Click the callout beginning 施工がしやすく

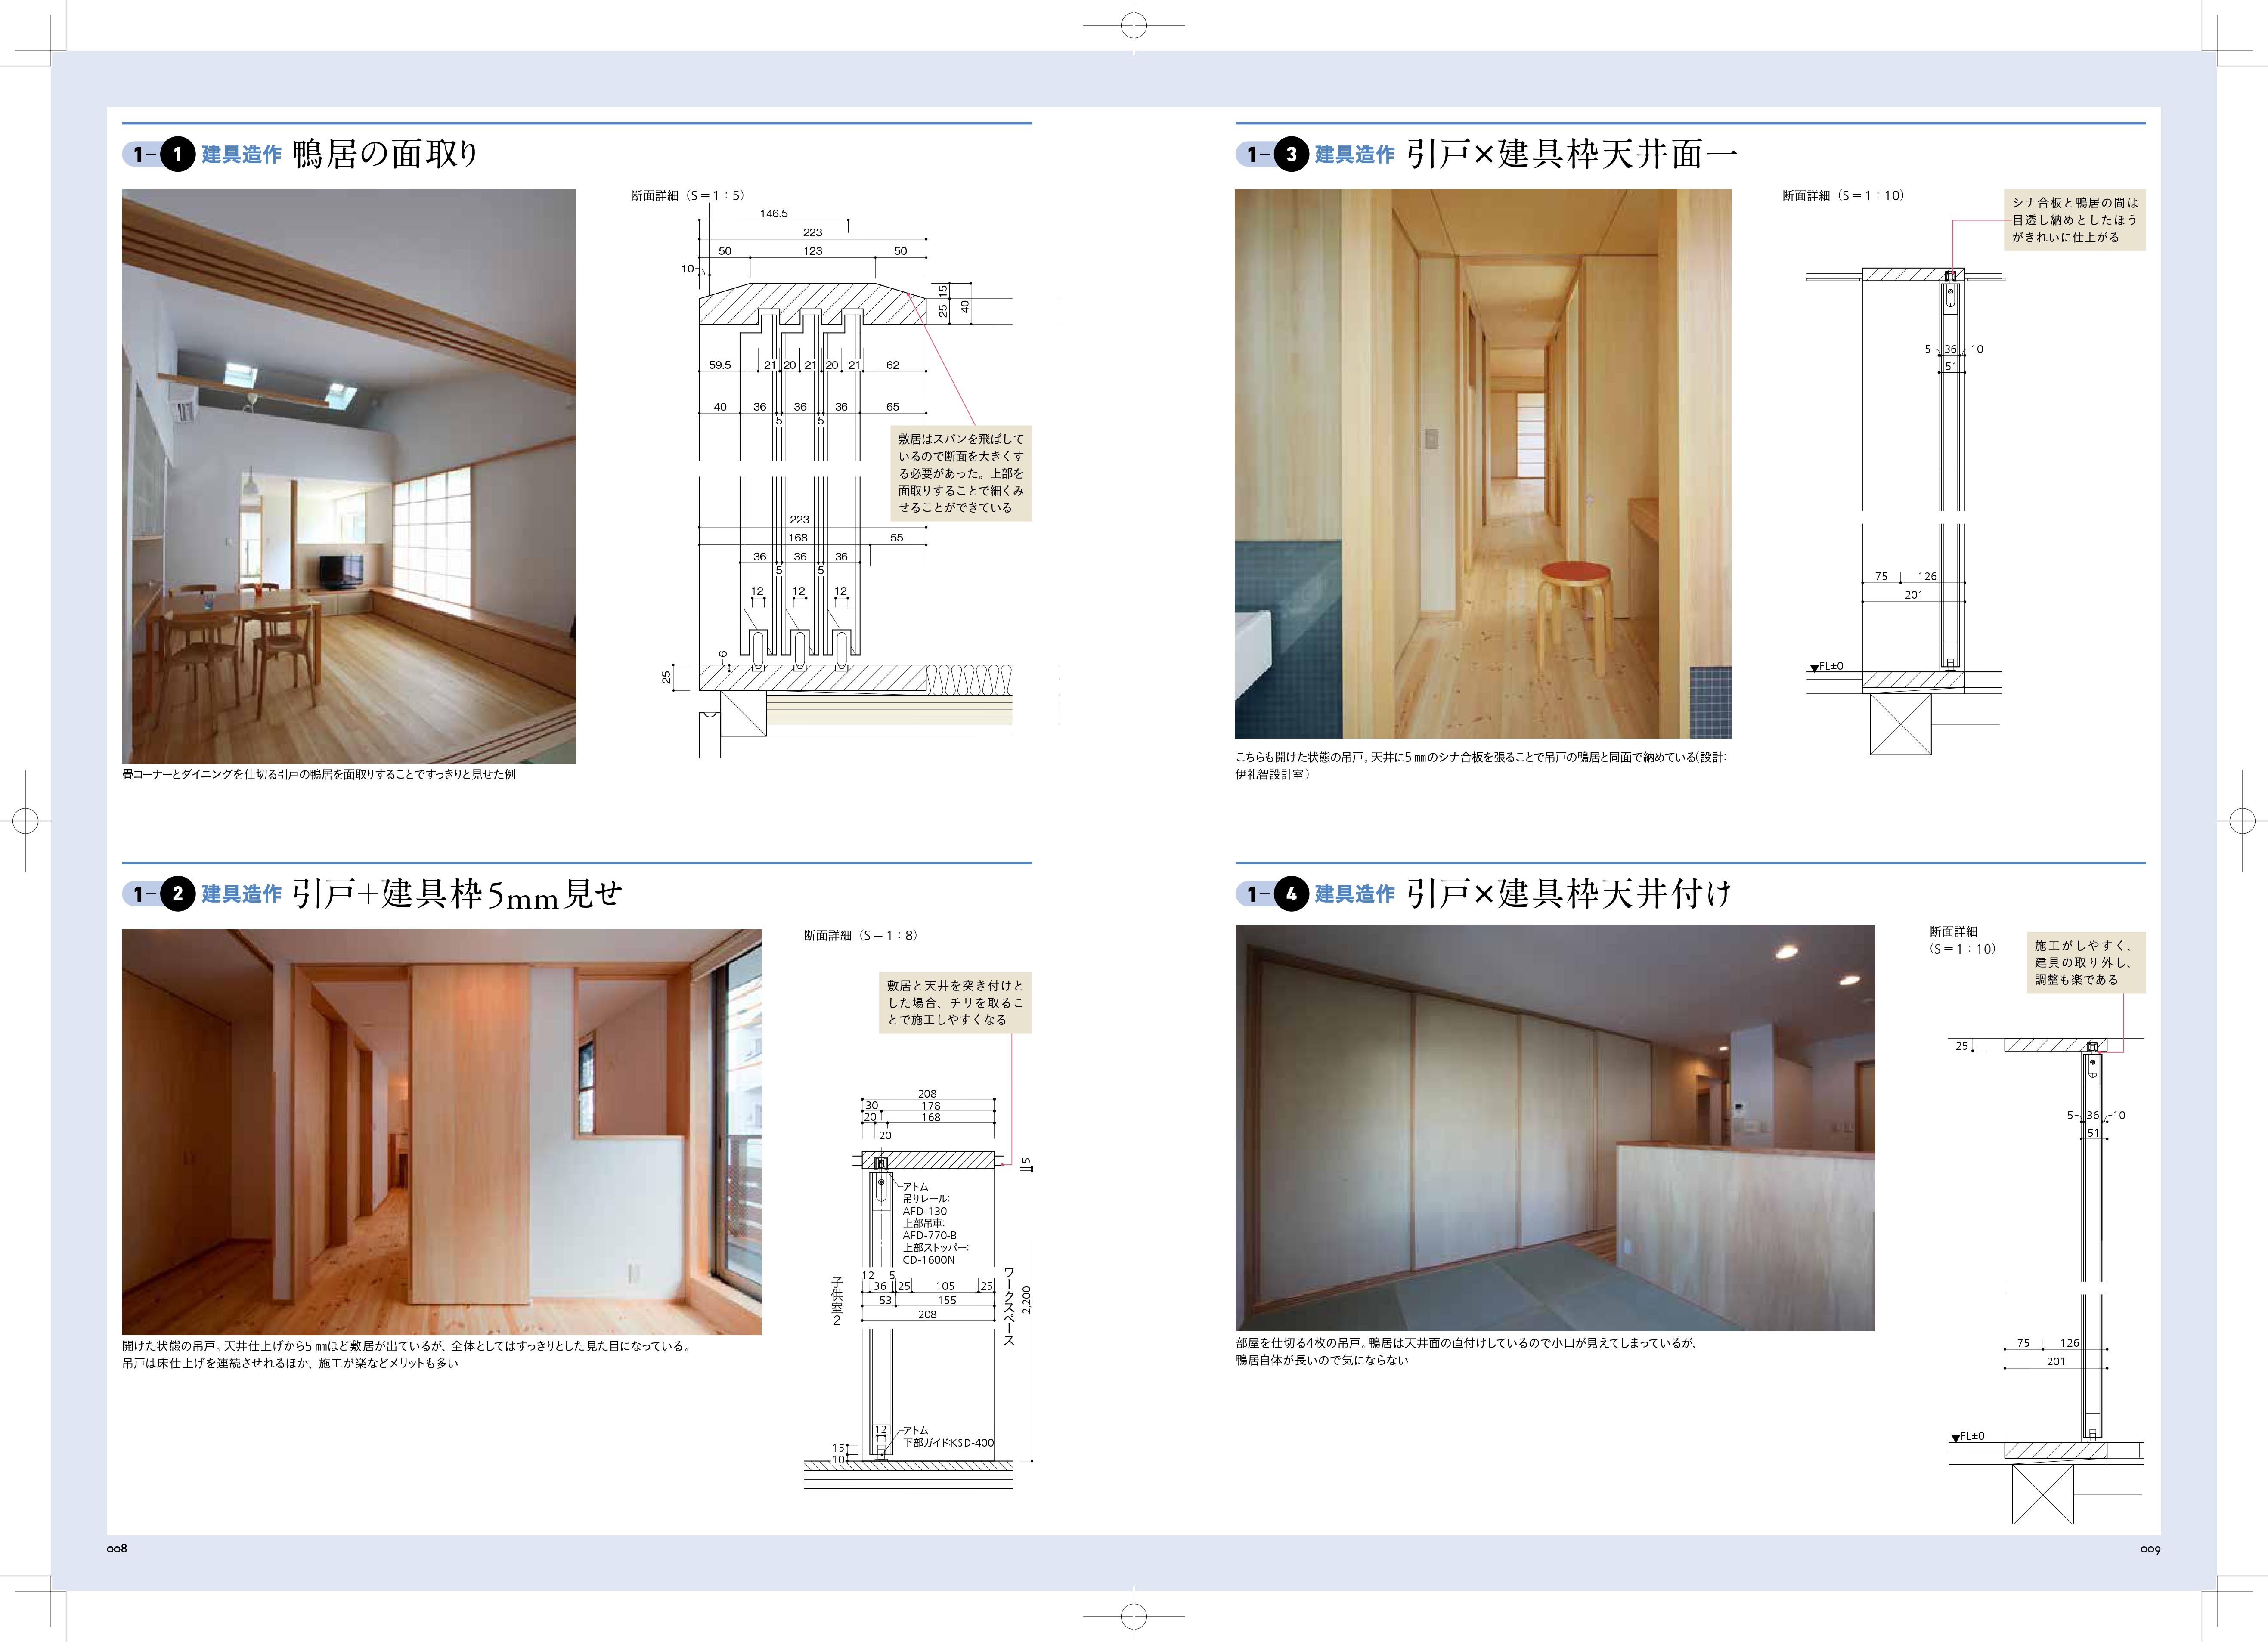click(x=2086, y=963)
